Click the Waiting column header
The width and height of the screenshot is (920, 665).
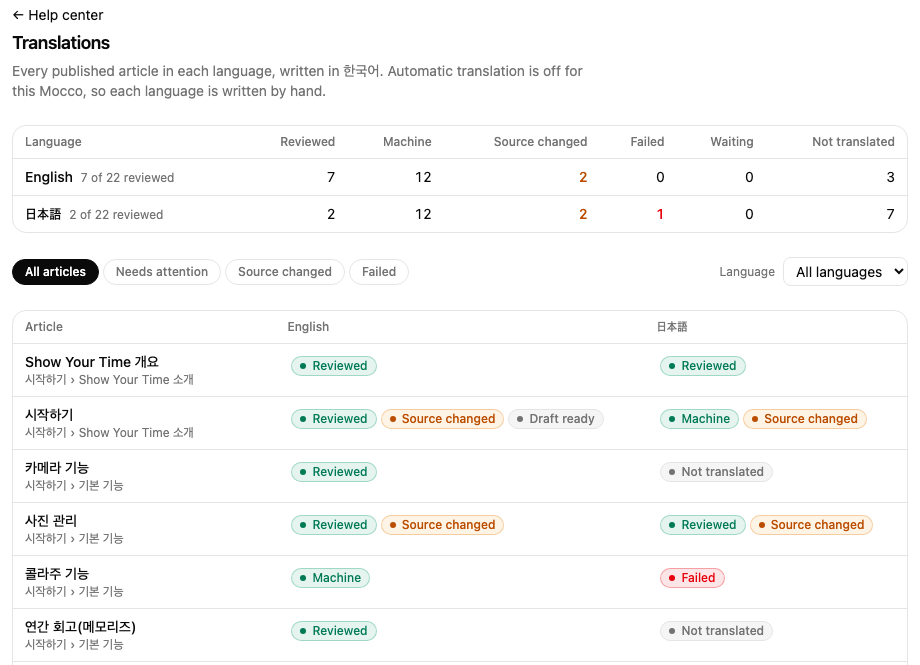[732, 141]
